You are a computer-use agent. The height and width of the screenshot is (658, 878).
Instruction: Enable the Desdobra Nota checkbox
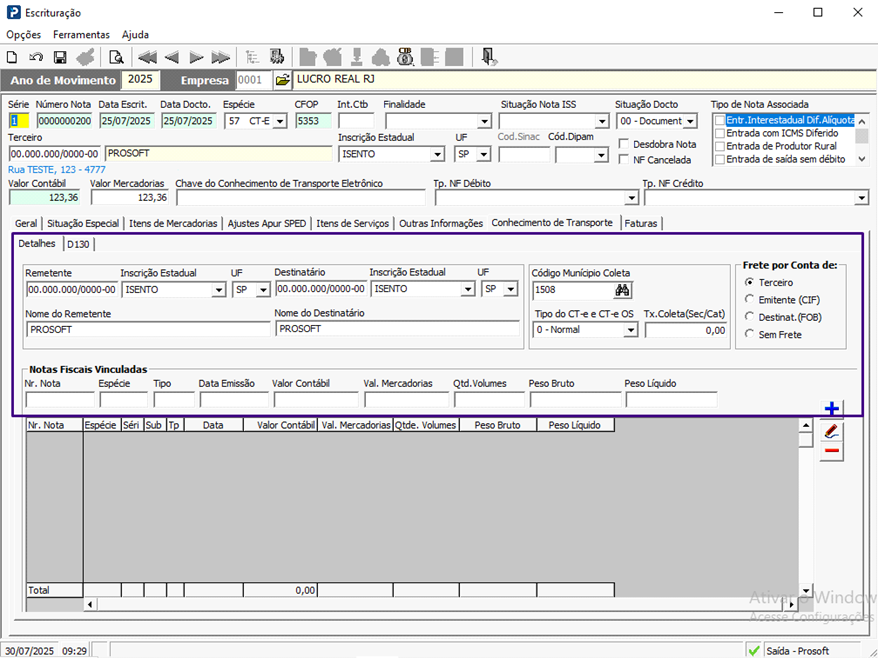(624, 144)
